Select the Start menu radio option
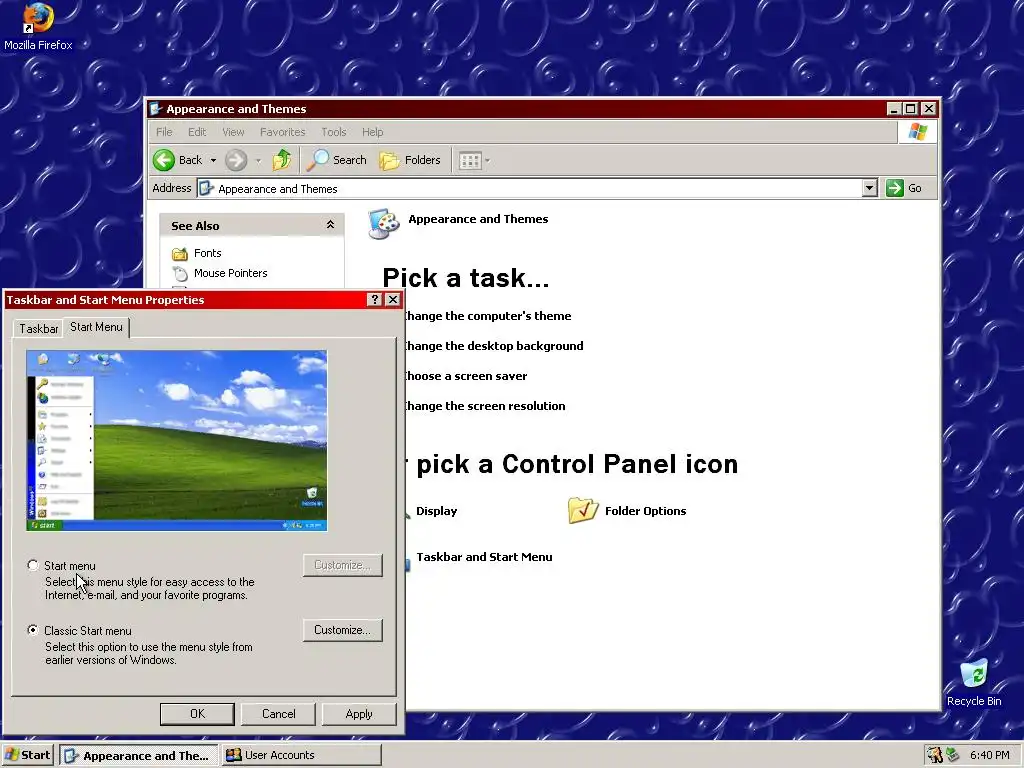Image resolution: width=1024 pixels, height=768 pixels. click(x=33, y=565)
